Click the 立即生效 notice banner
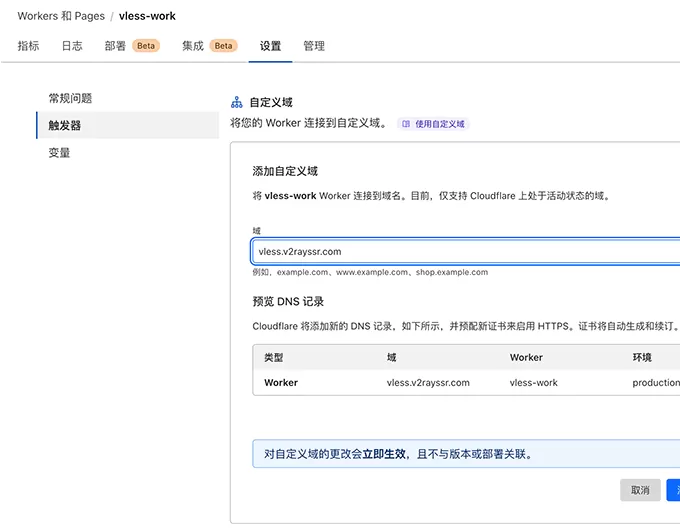The image size is (680, 532). click(466, 454)
